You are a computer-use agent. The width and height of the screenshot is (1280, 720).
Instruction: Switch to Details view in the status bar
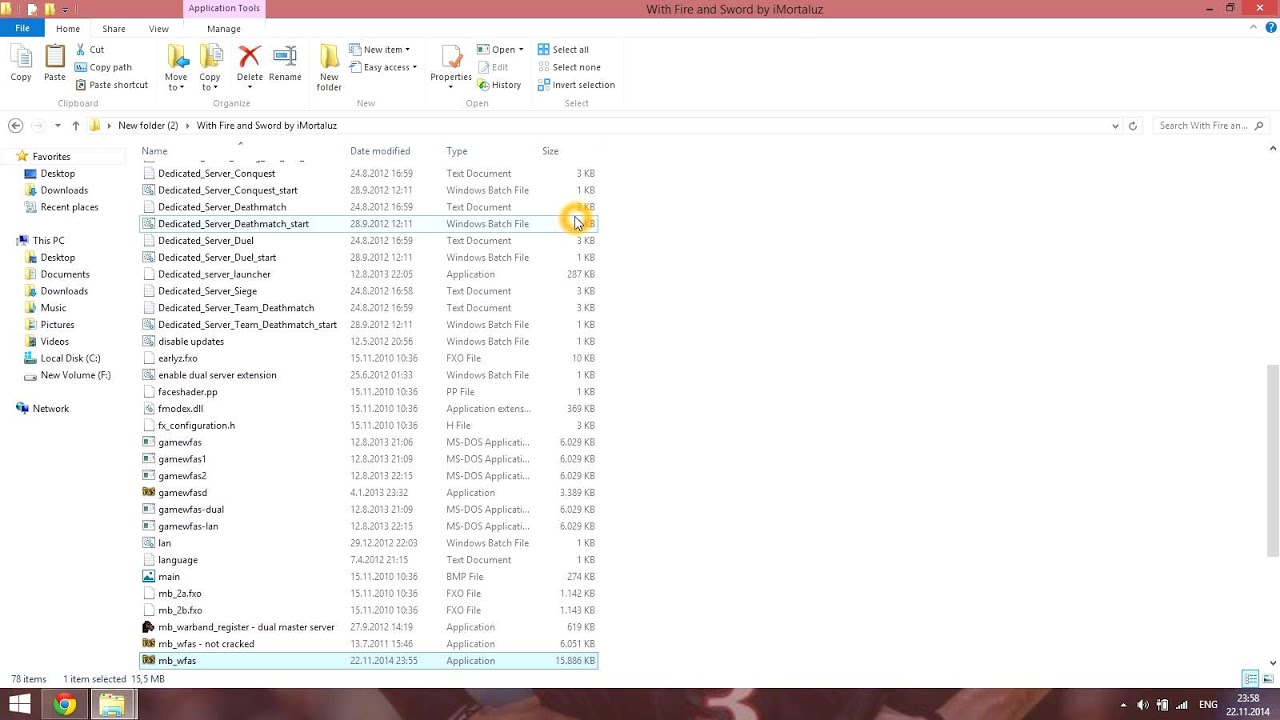(x=1250, y=679)
